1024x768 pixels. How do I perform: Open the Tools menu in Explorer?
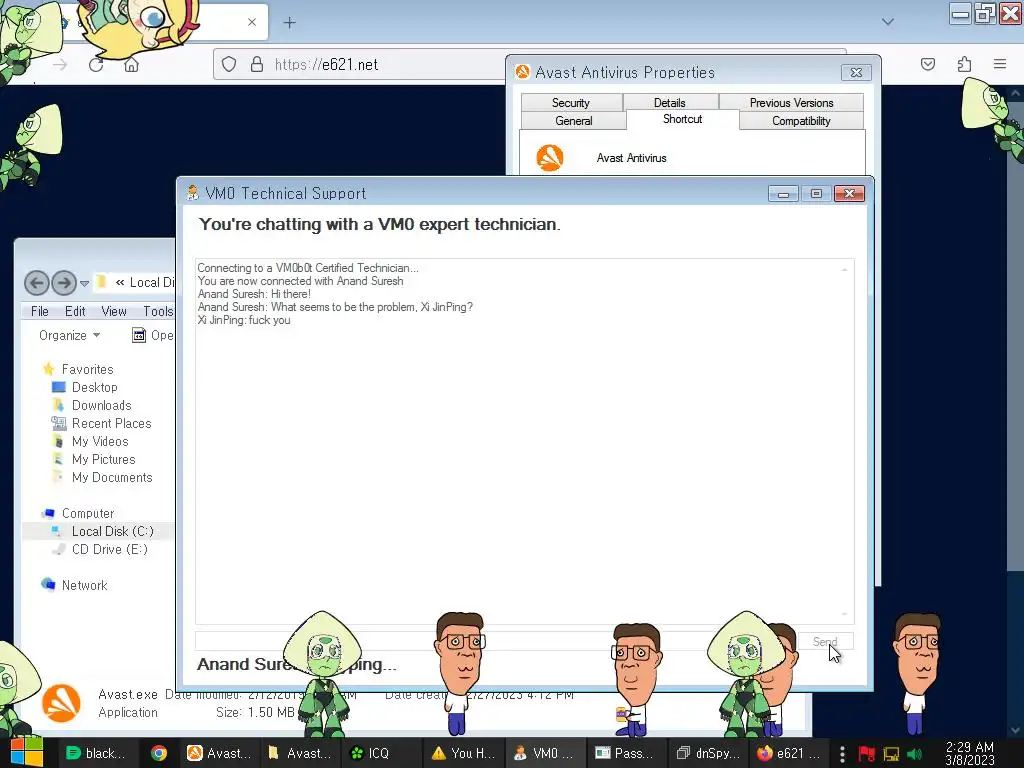158,312
